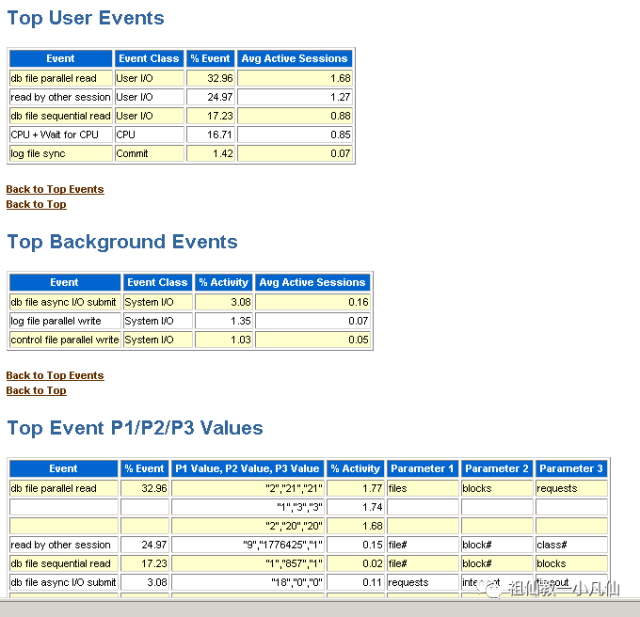Select the files Parameter 1 cell

tap(423, 488)
